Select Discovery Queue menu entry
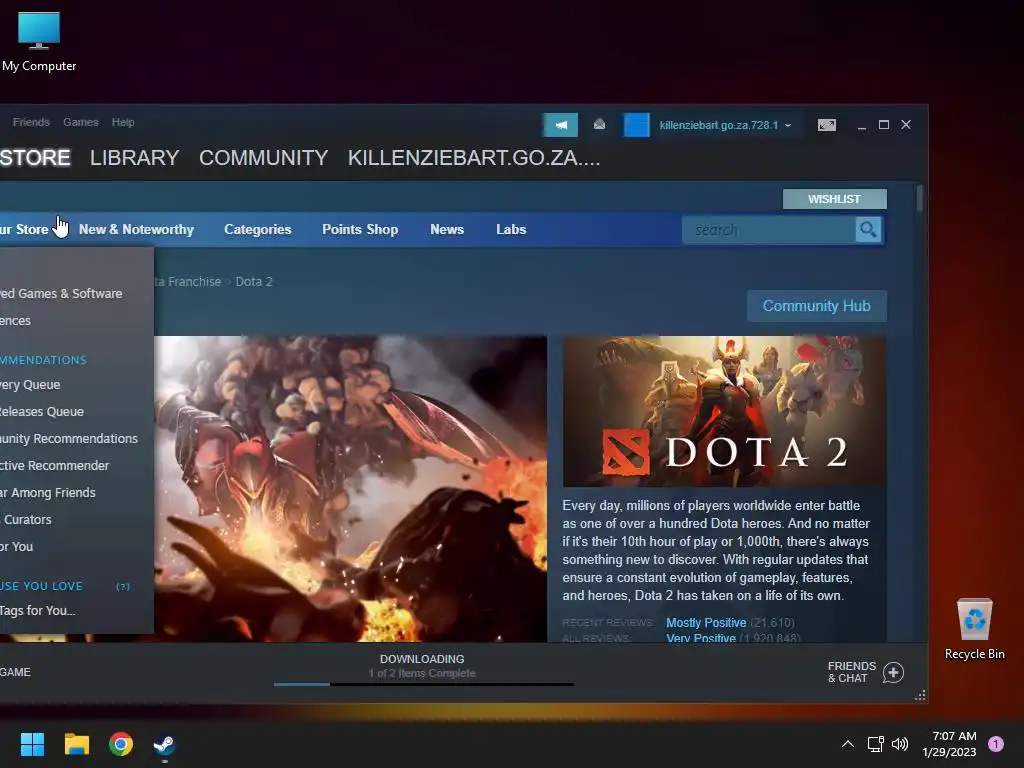 tap(30, 385)
